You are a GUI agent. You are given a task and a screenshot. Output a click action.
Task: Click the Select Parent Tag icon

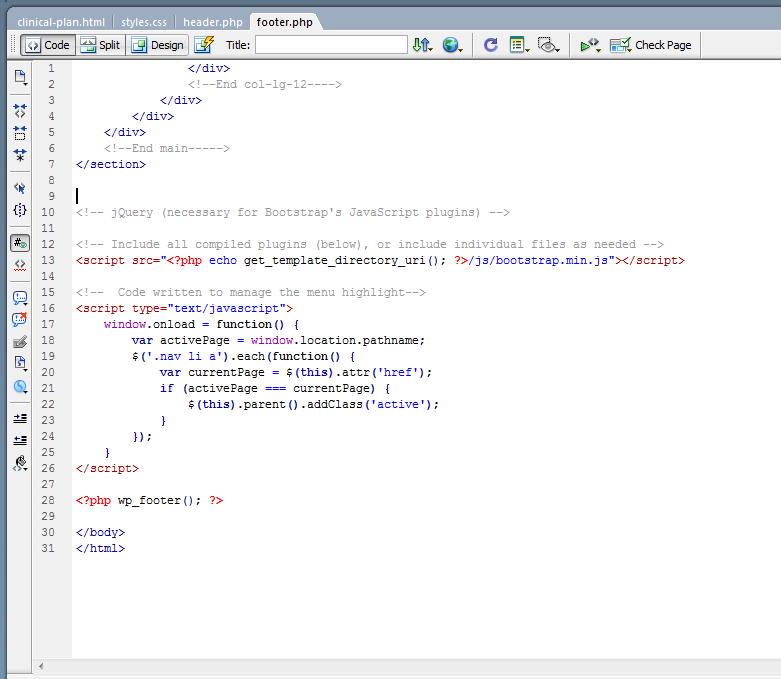pos(20,188)
